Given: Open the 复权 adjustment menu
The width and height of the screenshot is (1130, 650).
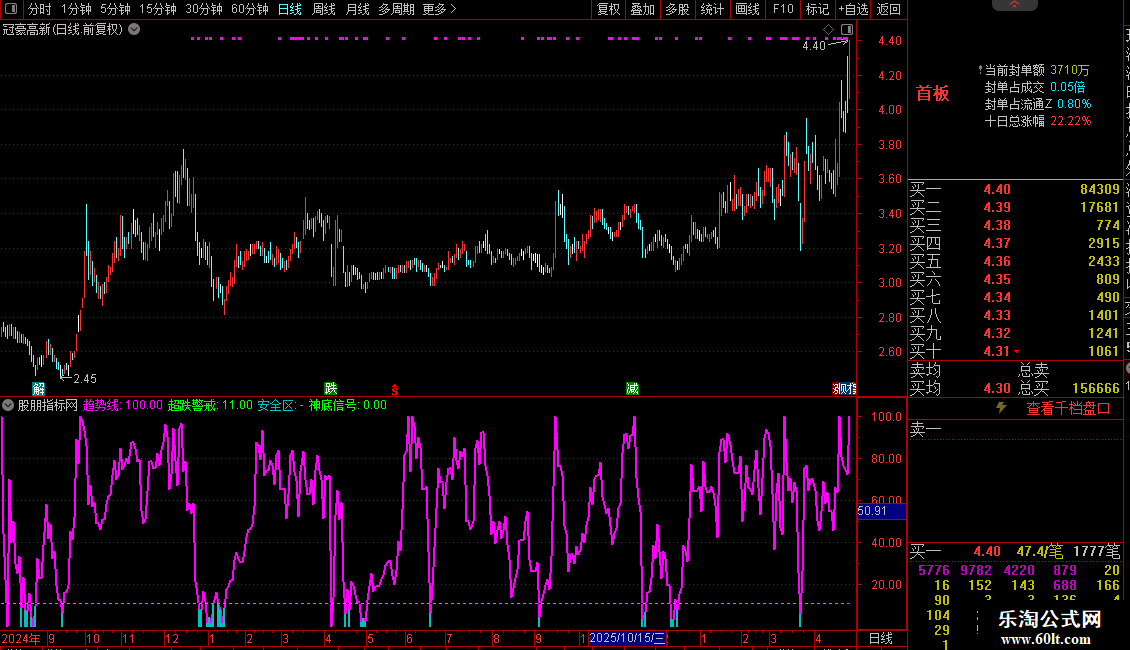Looking at the screenshot, I should (x=608, y=9).
